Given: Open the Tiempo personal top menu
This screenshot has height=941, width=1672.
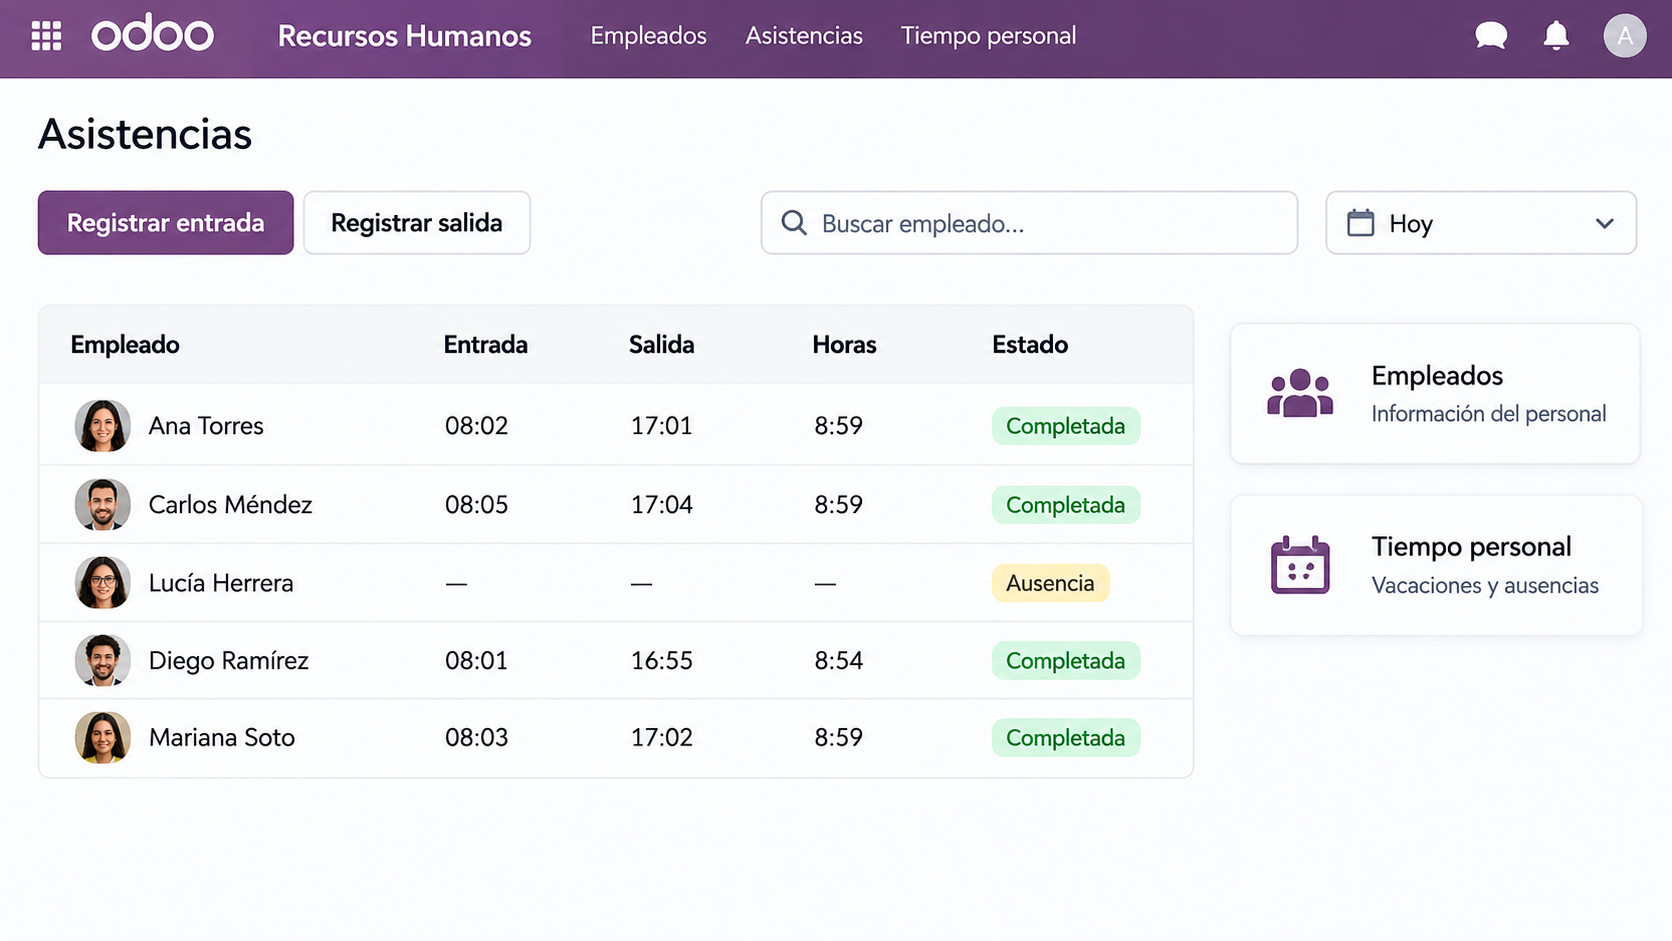Looking at the screenshot, I should [988, 36].
